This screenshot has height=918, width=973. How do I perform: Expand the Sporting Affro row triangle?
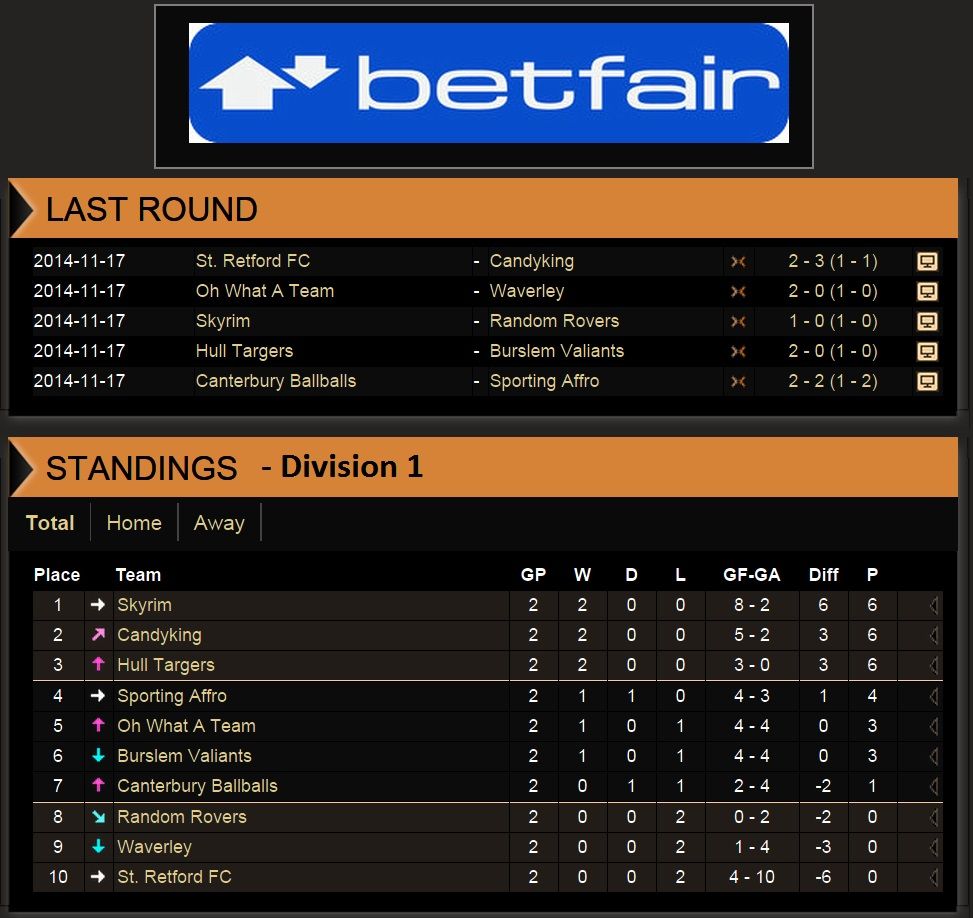coord(933,696)
